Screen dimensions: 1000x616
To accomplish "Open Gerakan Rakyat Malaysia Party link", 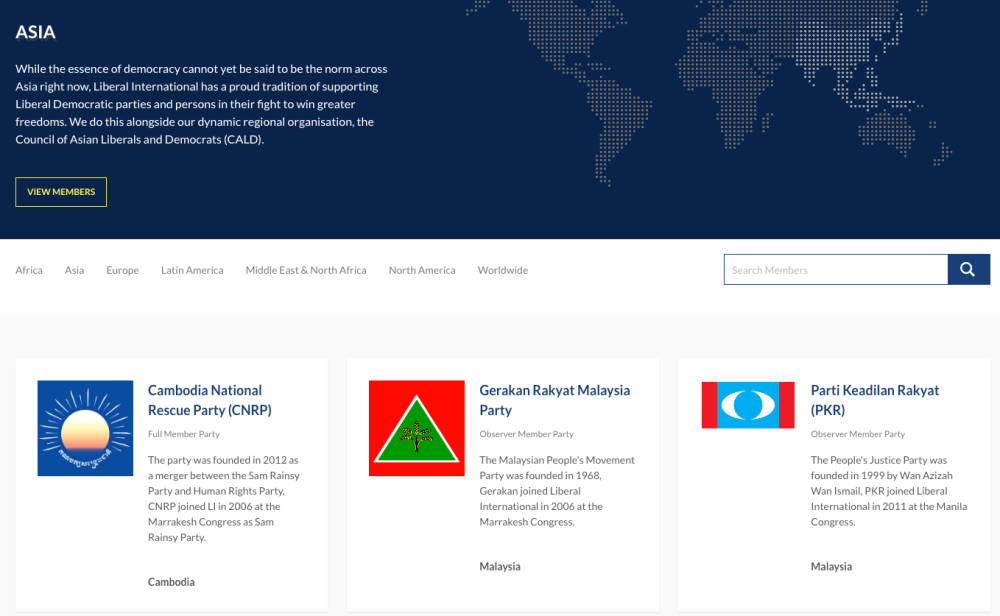I will click(554, 399).
